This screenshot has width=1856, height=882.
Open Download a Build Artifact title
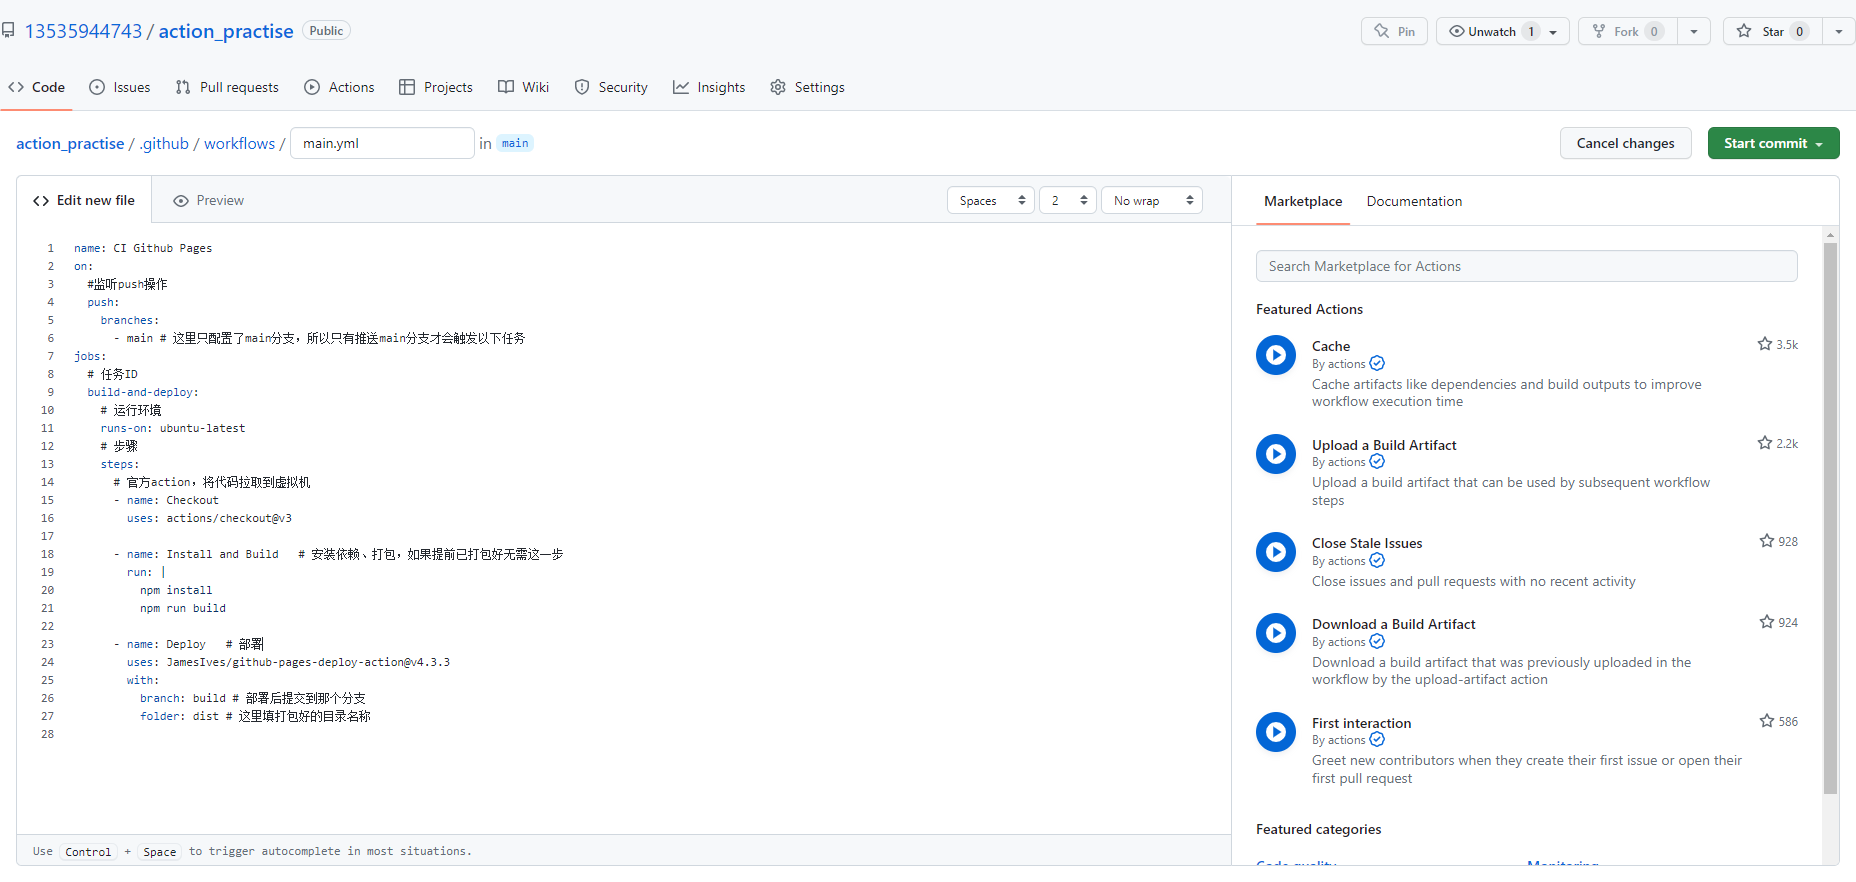point(1393,624)
